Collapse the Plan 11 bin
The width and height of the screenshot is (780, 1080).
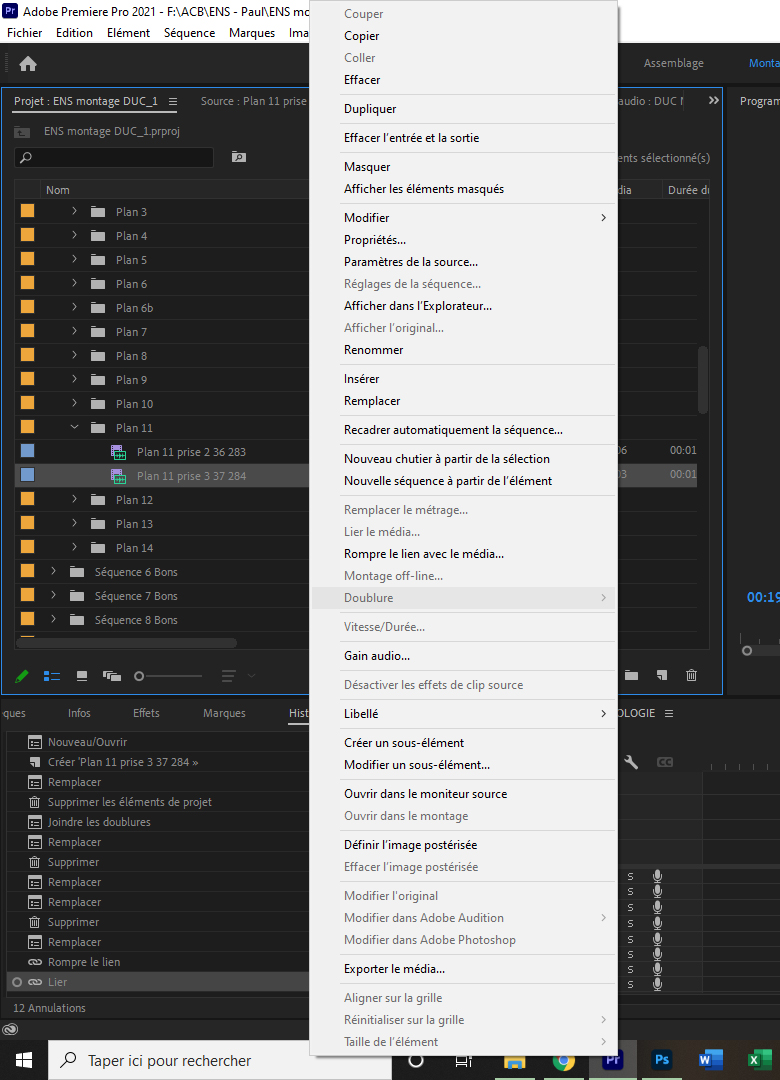pyautogui.click(x=75, y=428)
